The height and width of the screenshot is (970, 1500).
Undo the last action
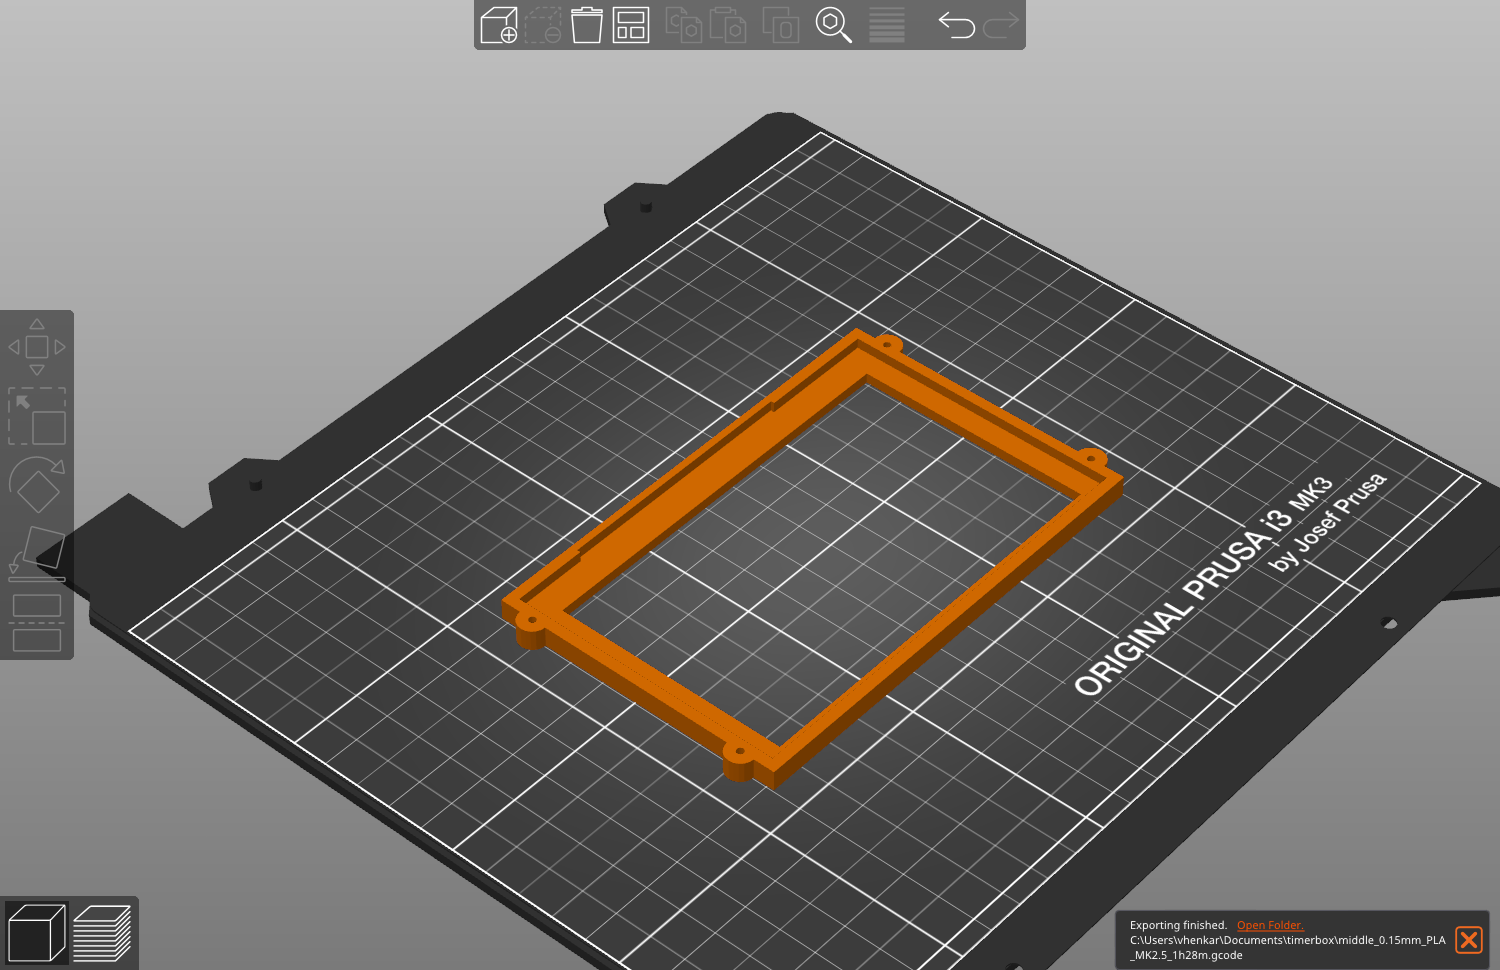click(956, 25)
